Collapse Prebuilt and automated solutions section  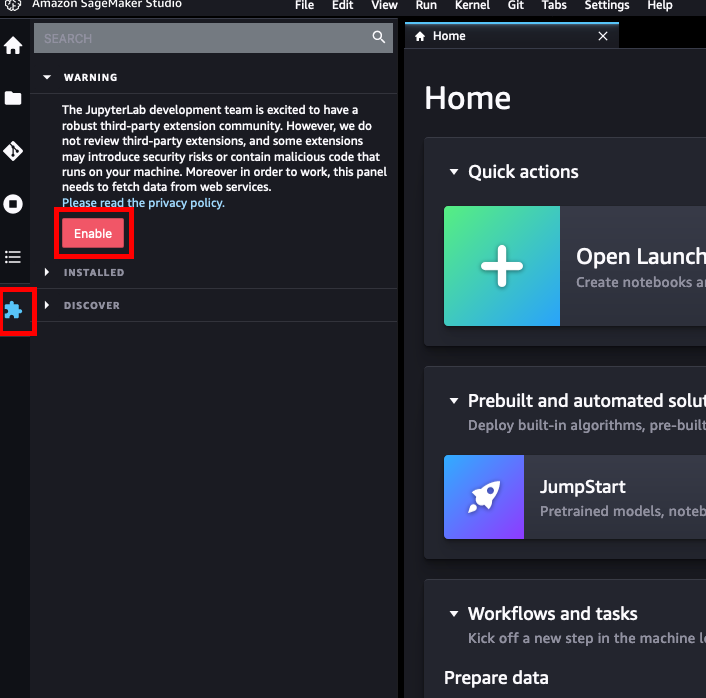[x=454, y=400]
